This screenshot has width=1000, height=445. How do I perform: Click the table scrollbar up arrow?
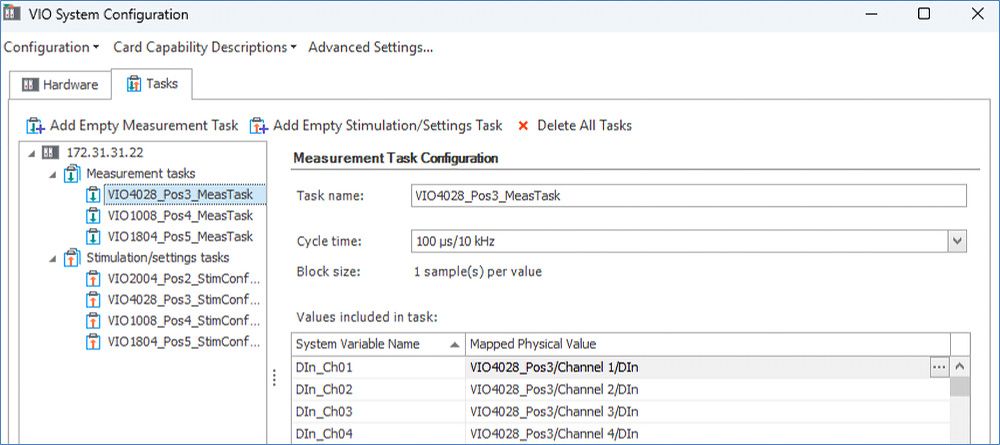tap(960, 367)
